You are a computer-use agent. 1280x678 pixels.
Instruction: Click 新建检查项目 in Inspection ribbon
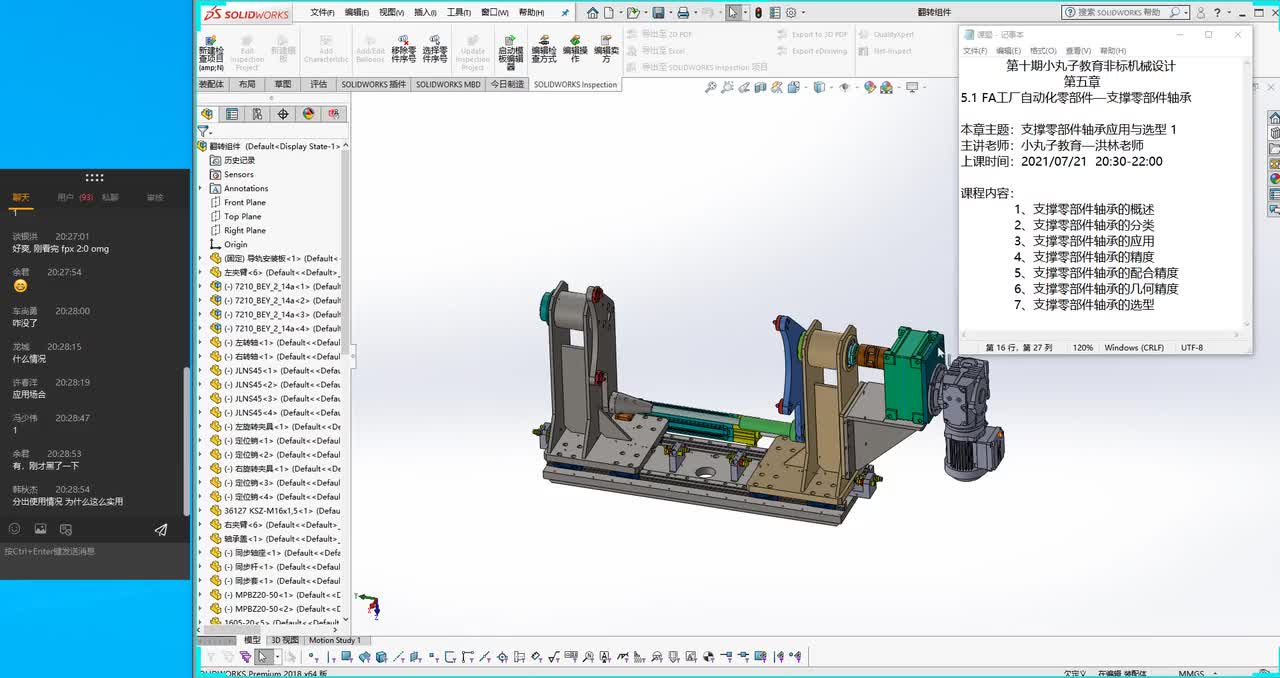coord(211,51)
